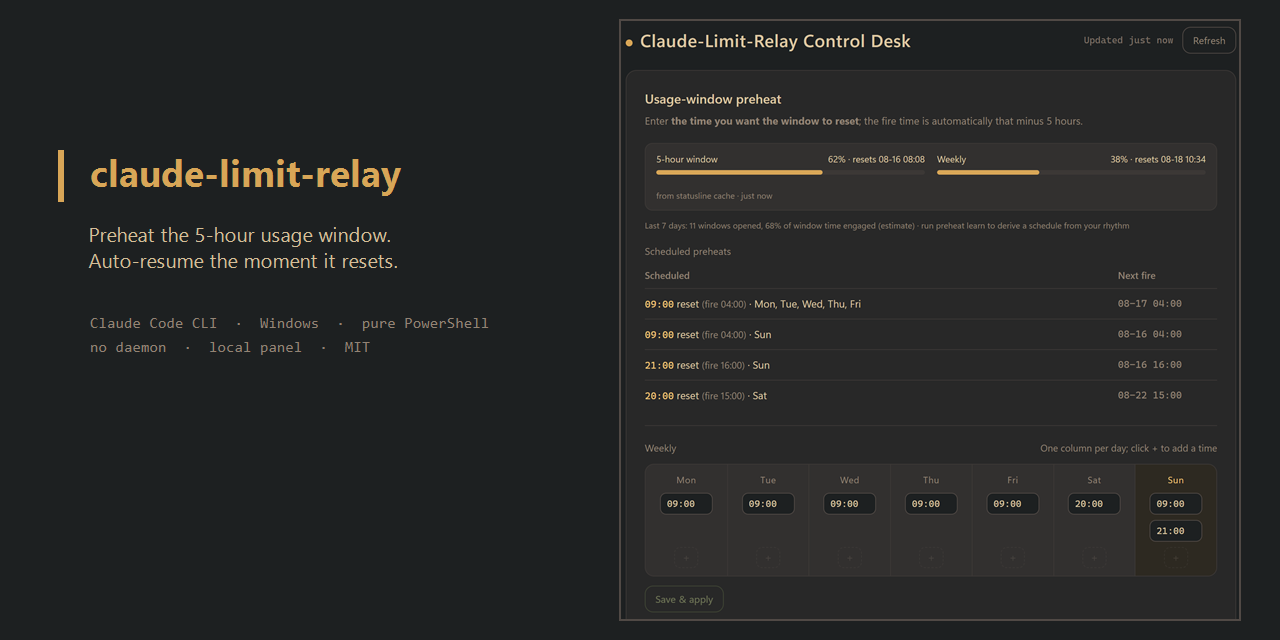Click next fire value 08-22 15:00

pos(1150,395)
